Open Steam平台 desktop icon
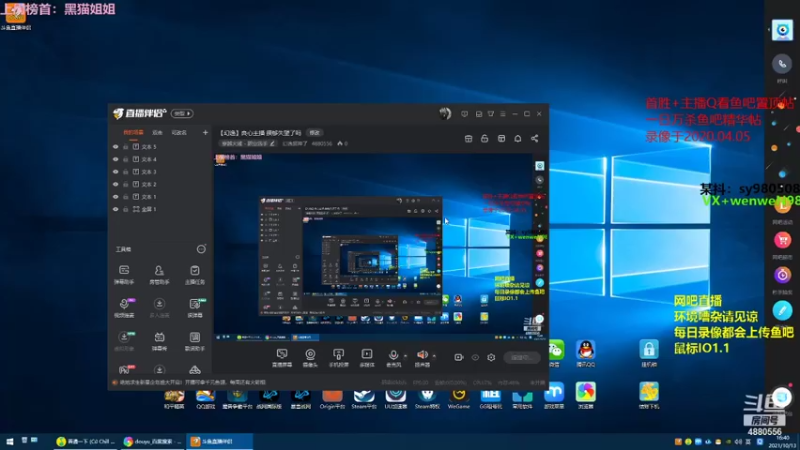This screenshot has width=800, height=450. click(364, 399)
